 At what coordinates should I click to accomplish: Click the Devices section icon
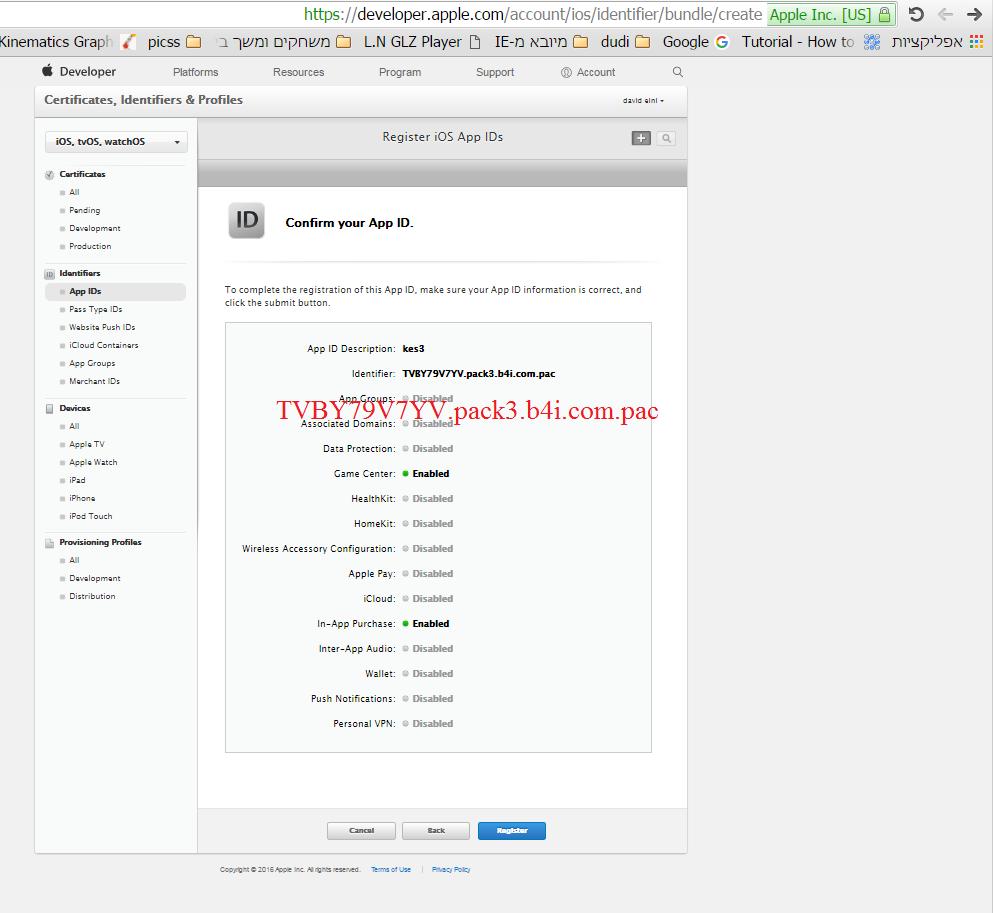pos(49,409)
